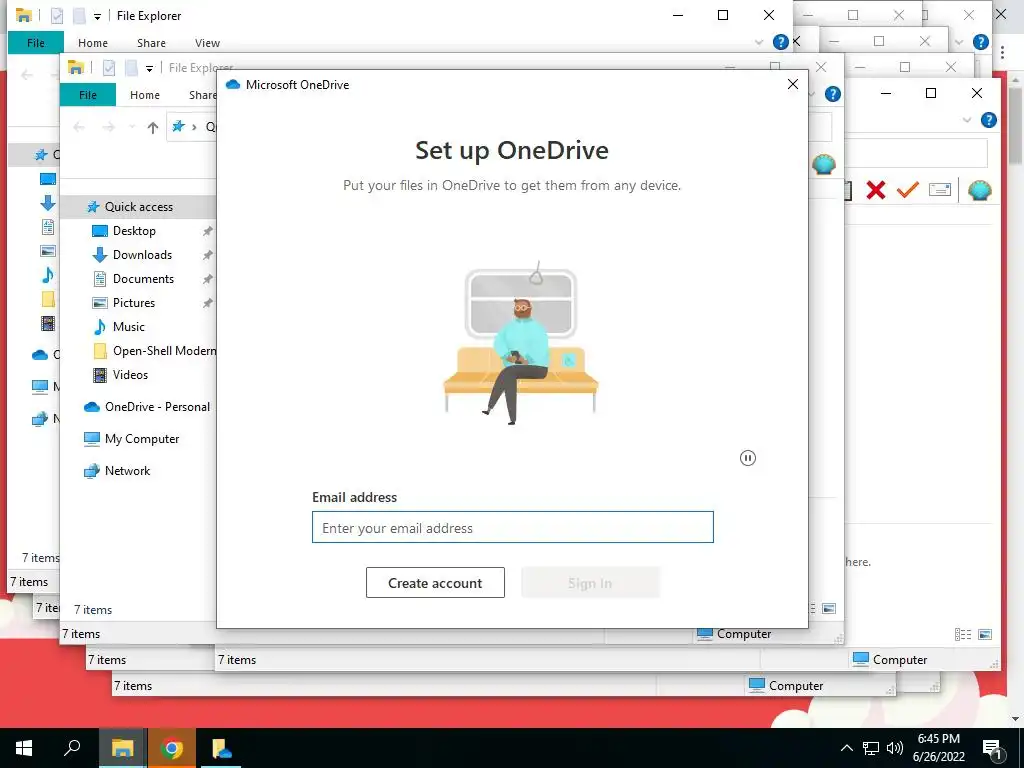Open the notification center icon

pyautogui.click(x=992, y=748)
